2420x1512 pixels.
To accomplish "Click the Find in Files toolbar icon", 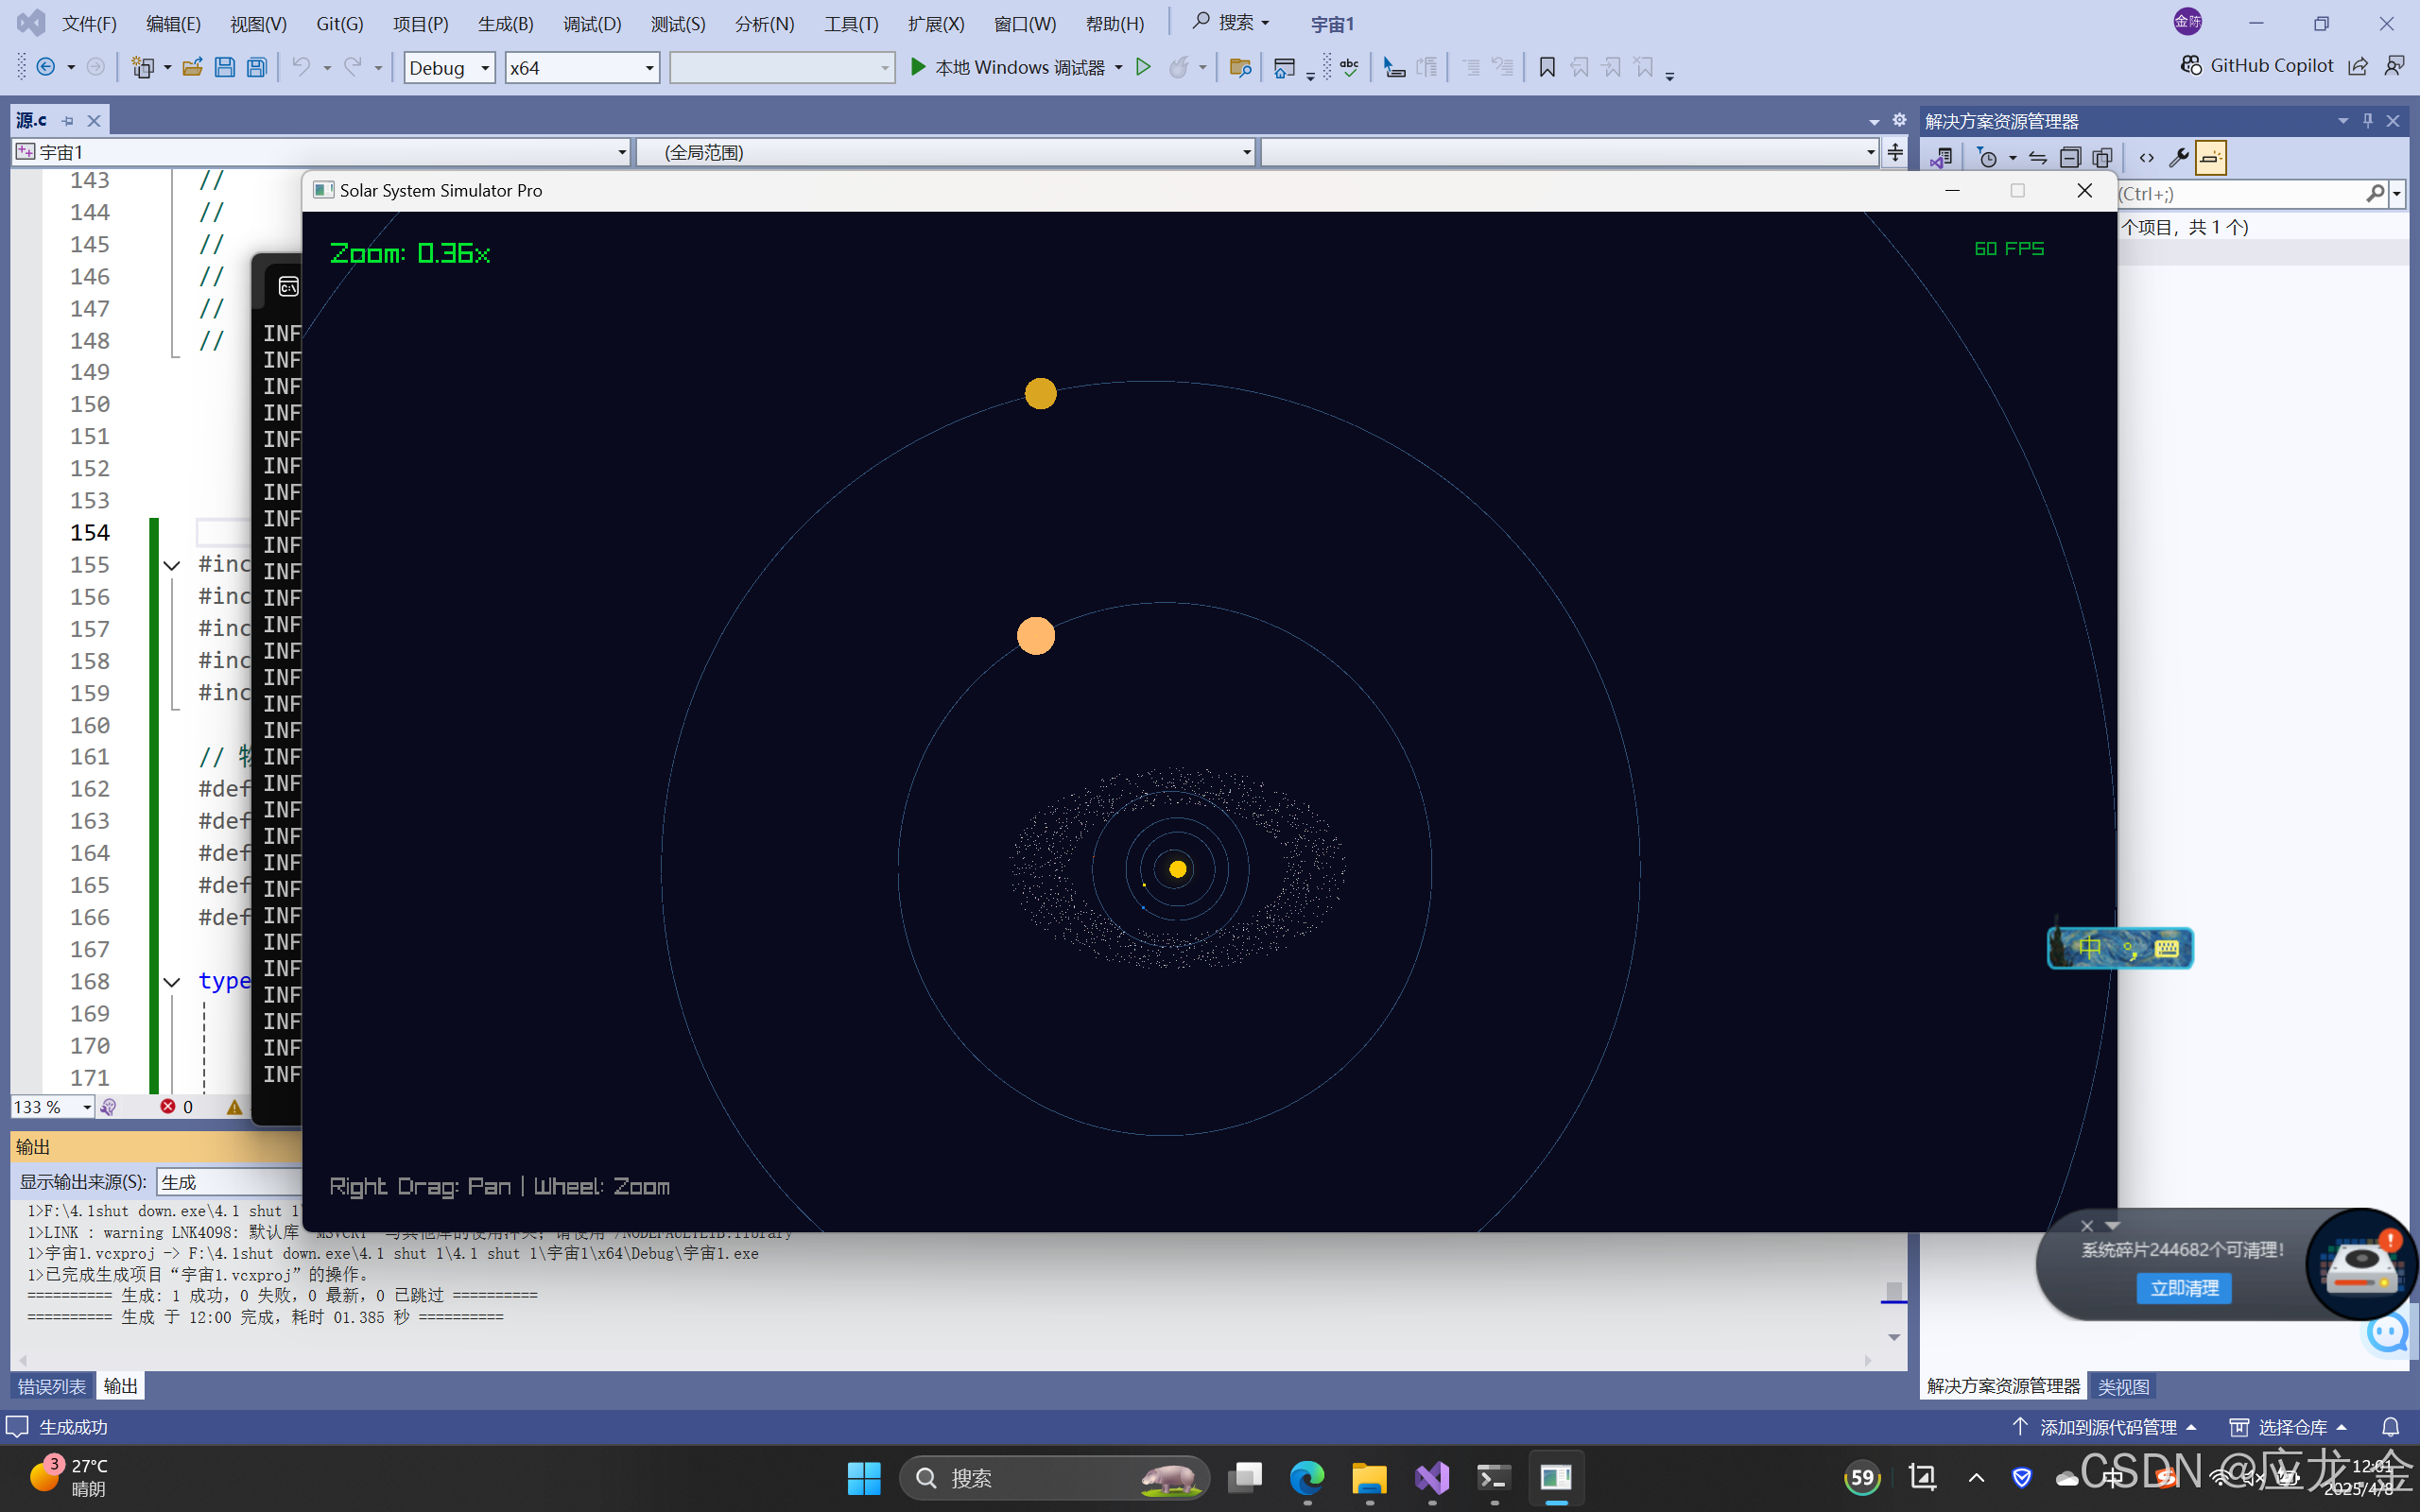I will click(x=1240, y=67).
